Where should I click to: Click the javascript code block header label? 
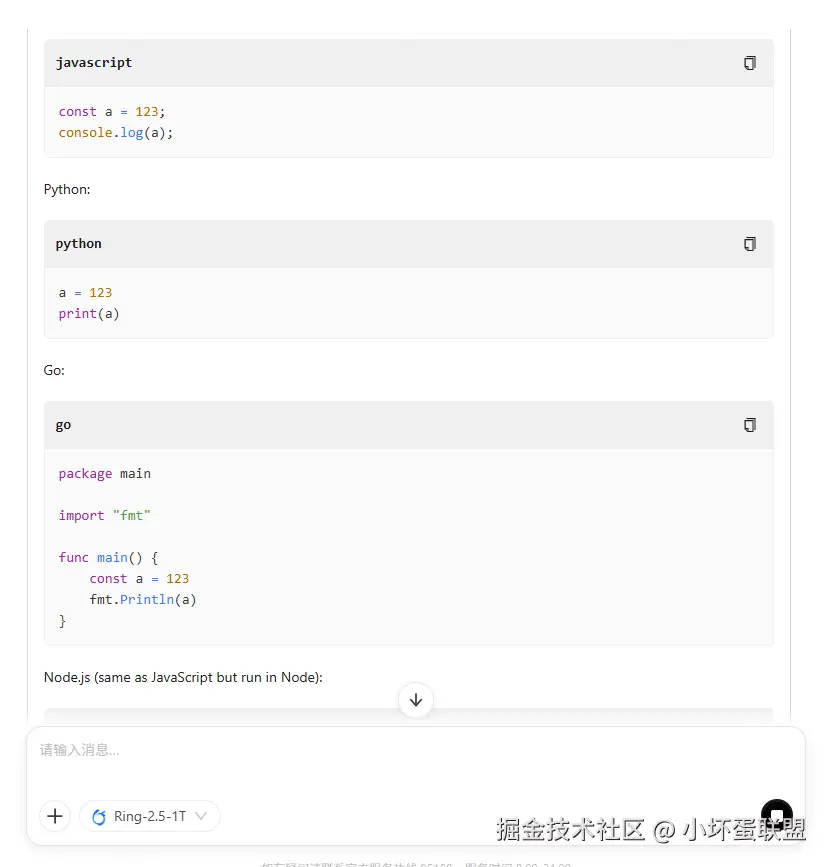[94, 63]
